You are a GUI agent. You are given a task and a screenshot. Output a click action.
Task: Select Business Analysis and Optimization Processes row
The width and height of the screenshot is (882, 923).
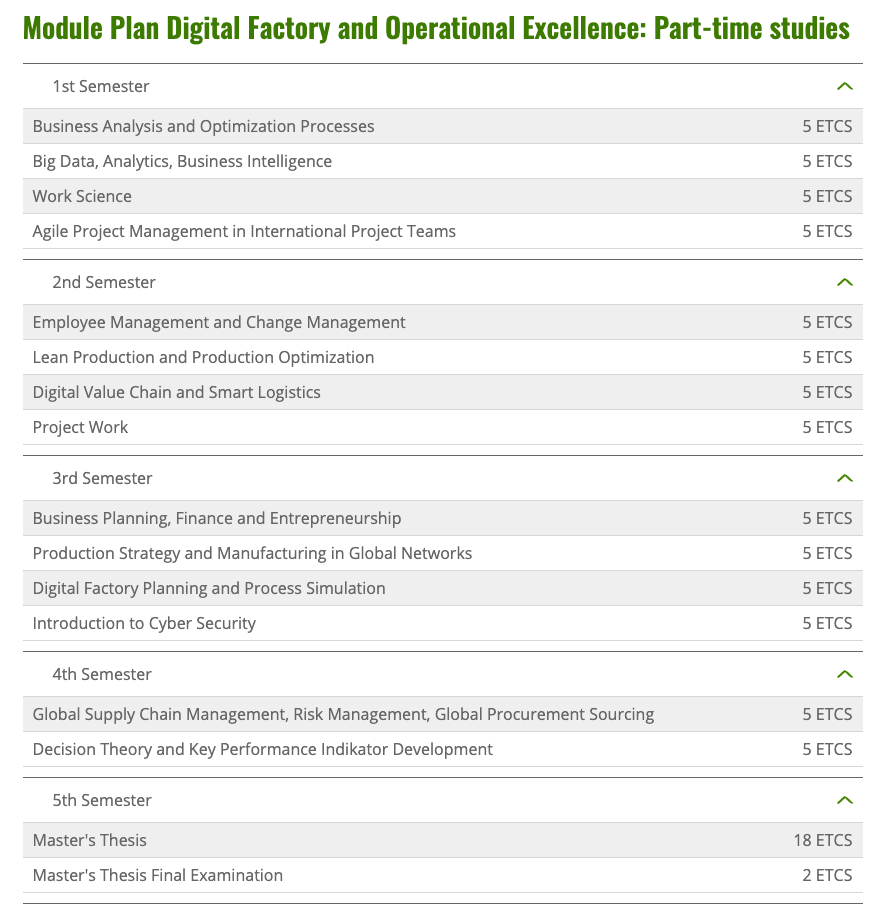pos(443,126)
